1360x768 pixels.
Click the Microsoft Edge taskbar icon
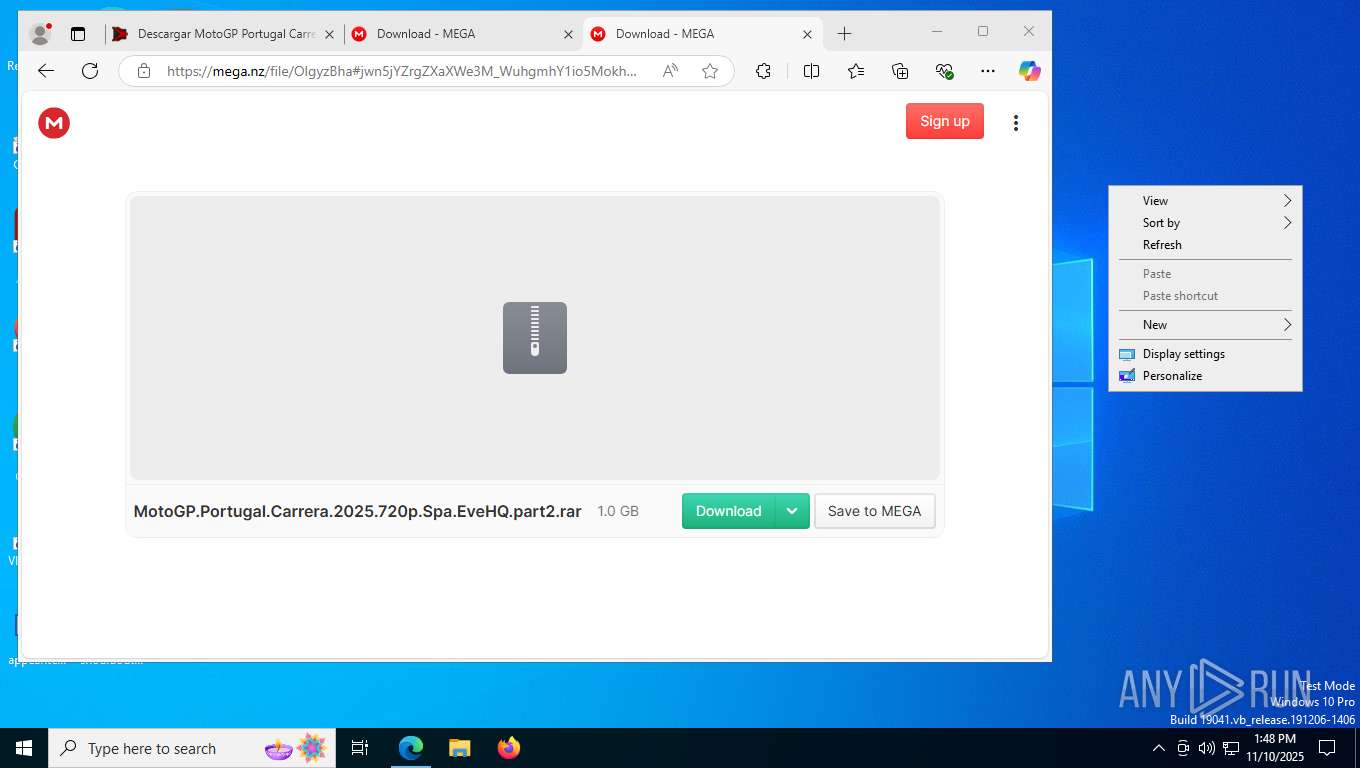[x=411, y=748]
